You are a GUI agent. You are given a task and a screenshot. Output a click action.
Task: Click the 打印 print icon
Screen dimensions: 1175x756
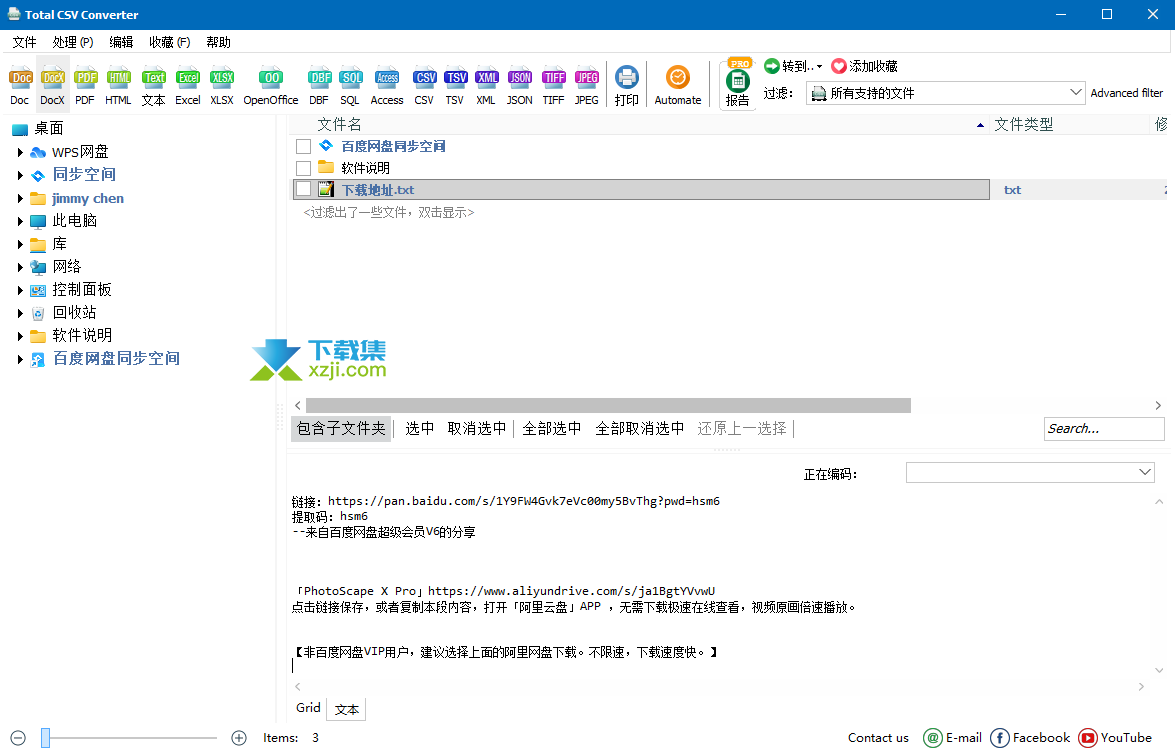[626, 85]
